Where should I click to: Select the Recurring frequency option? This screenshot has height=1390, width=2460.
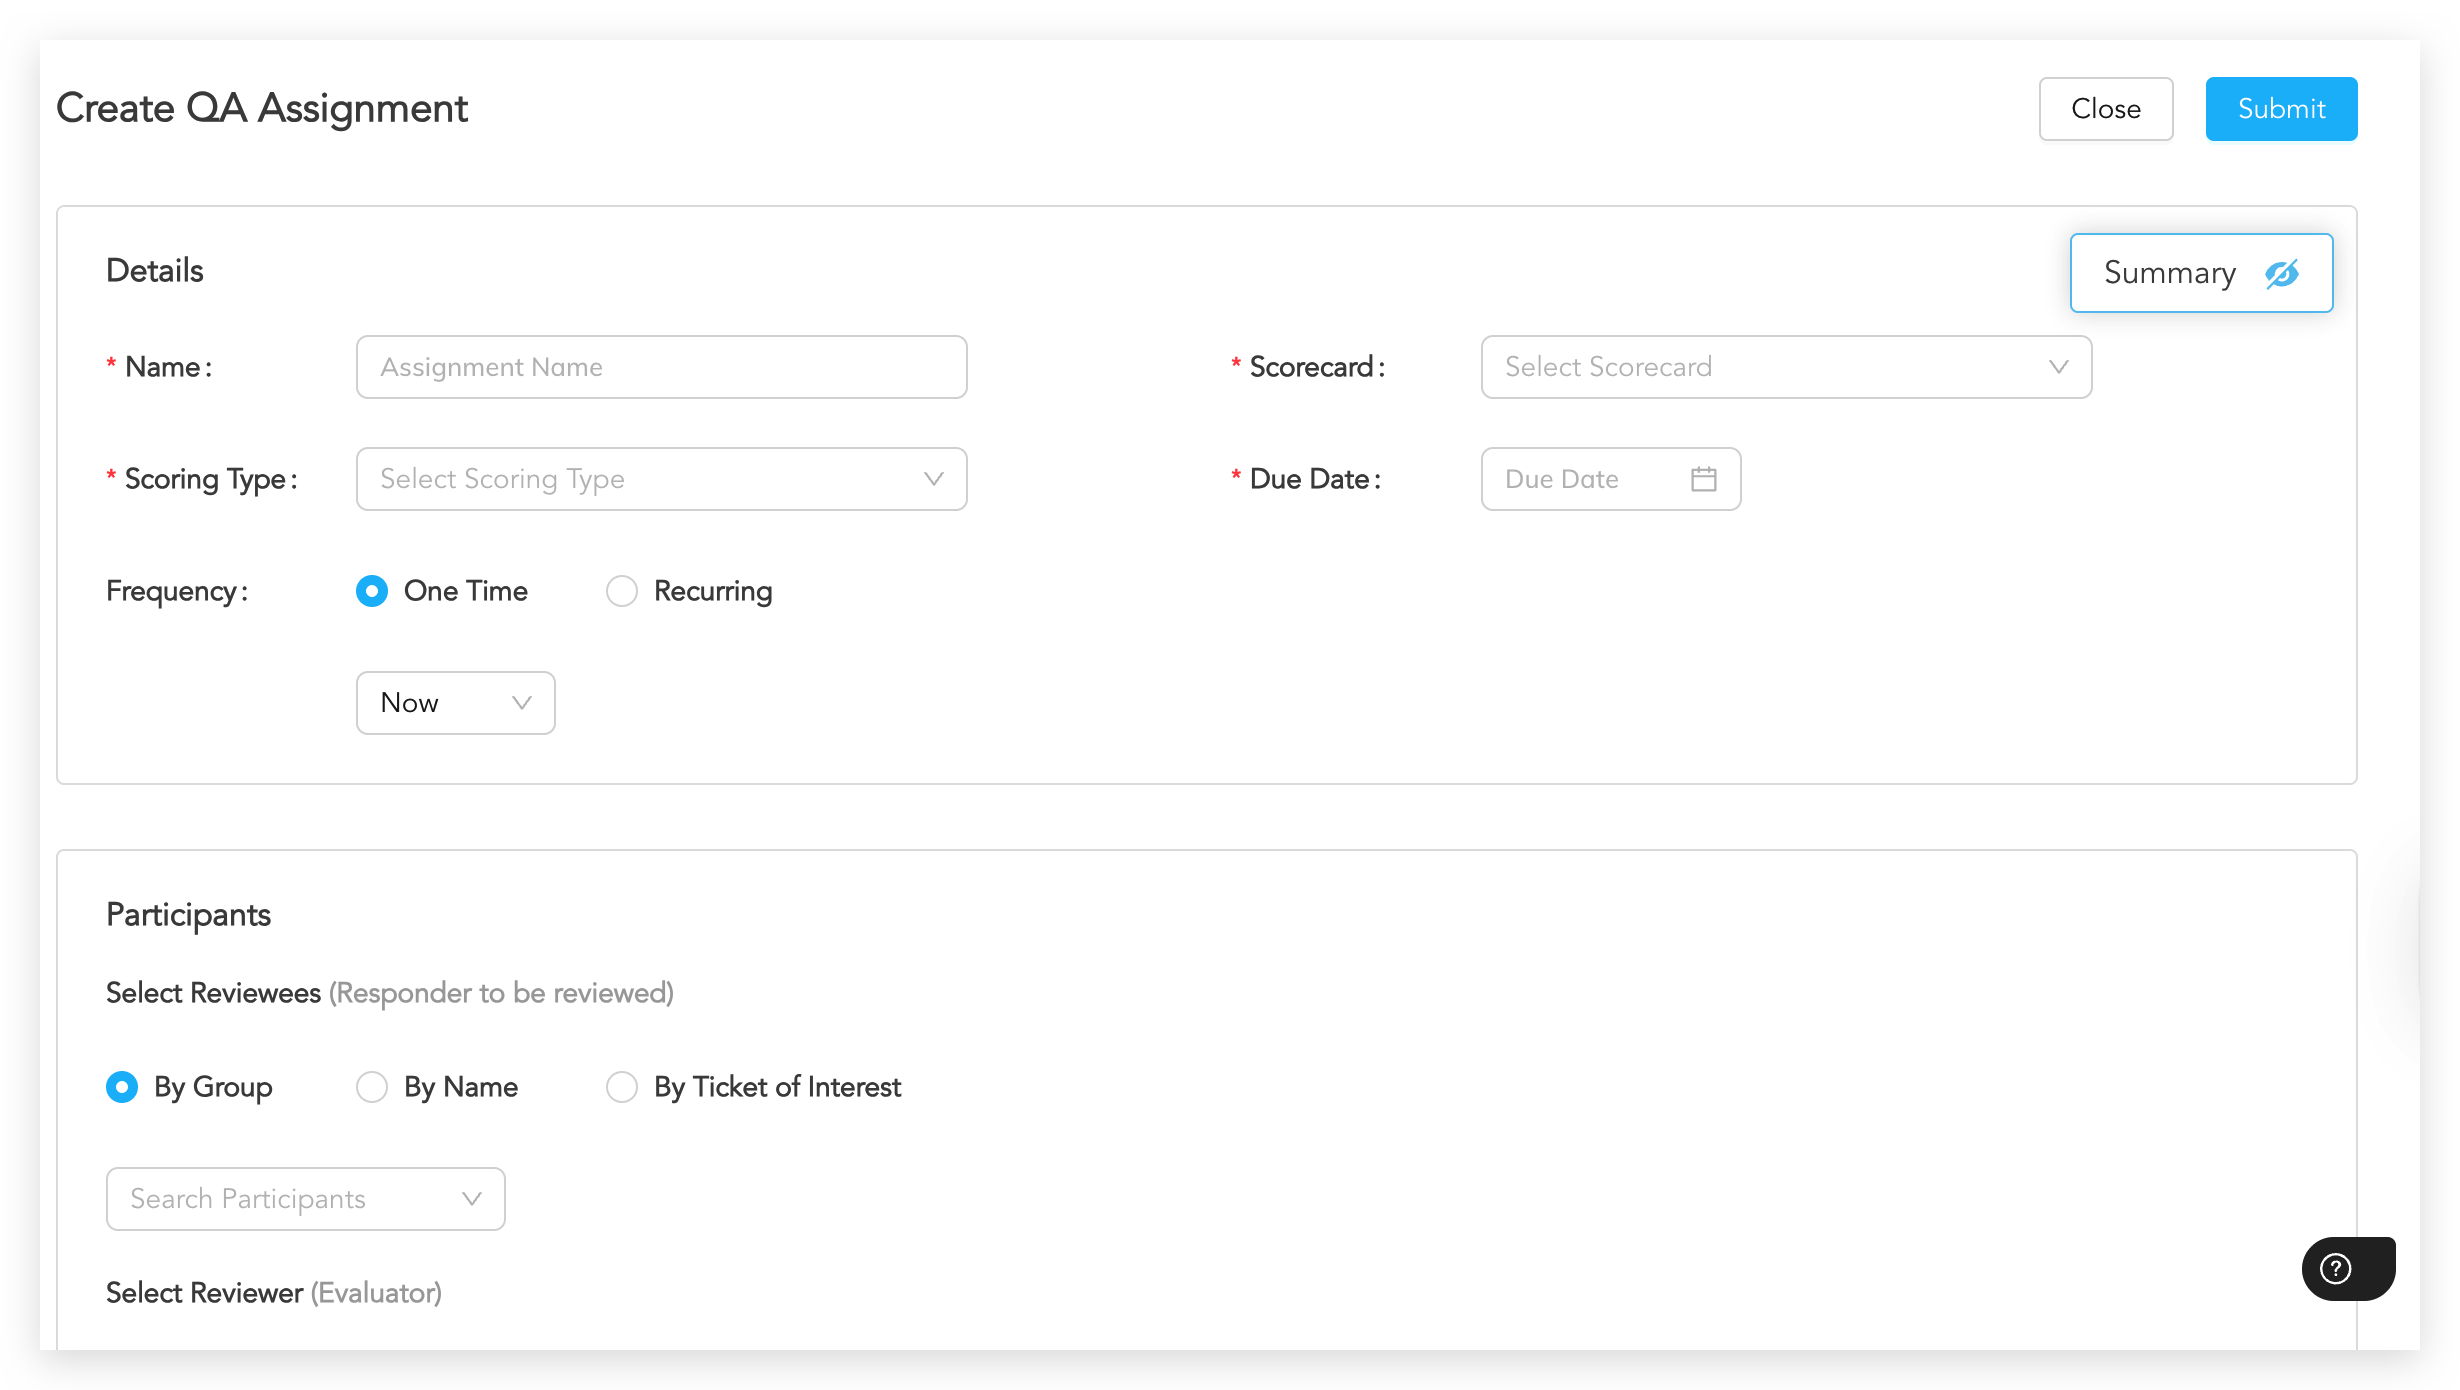pos(622,591)
